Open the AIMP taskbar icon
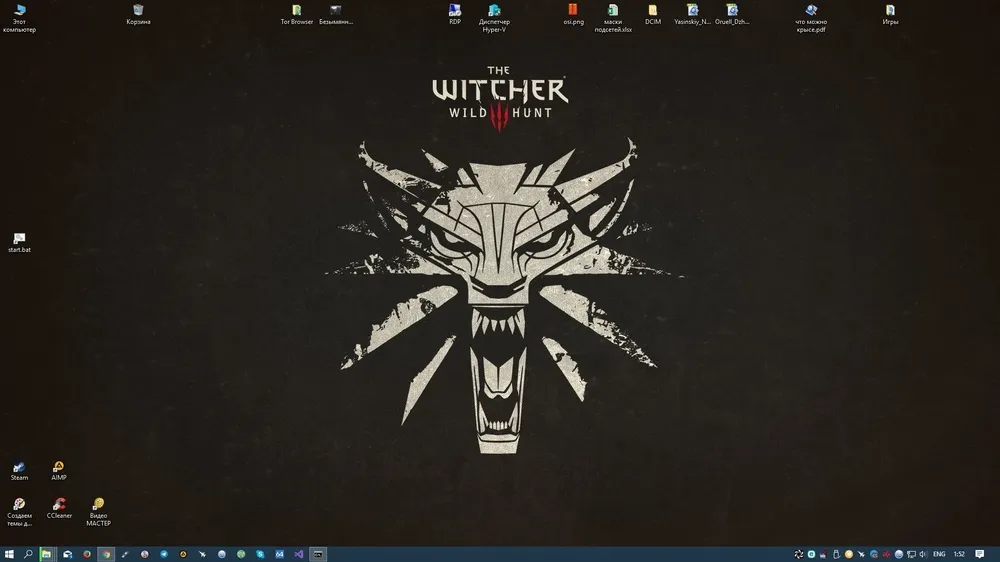The width and height of the screenshot is (1000, 562). (183, 554)
